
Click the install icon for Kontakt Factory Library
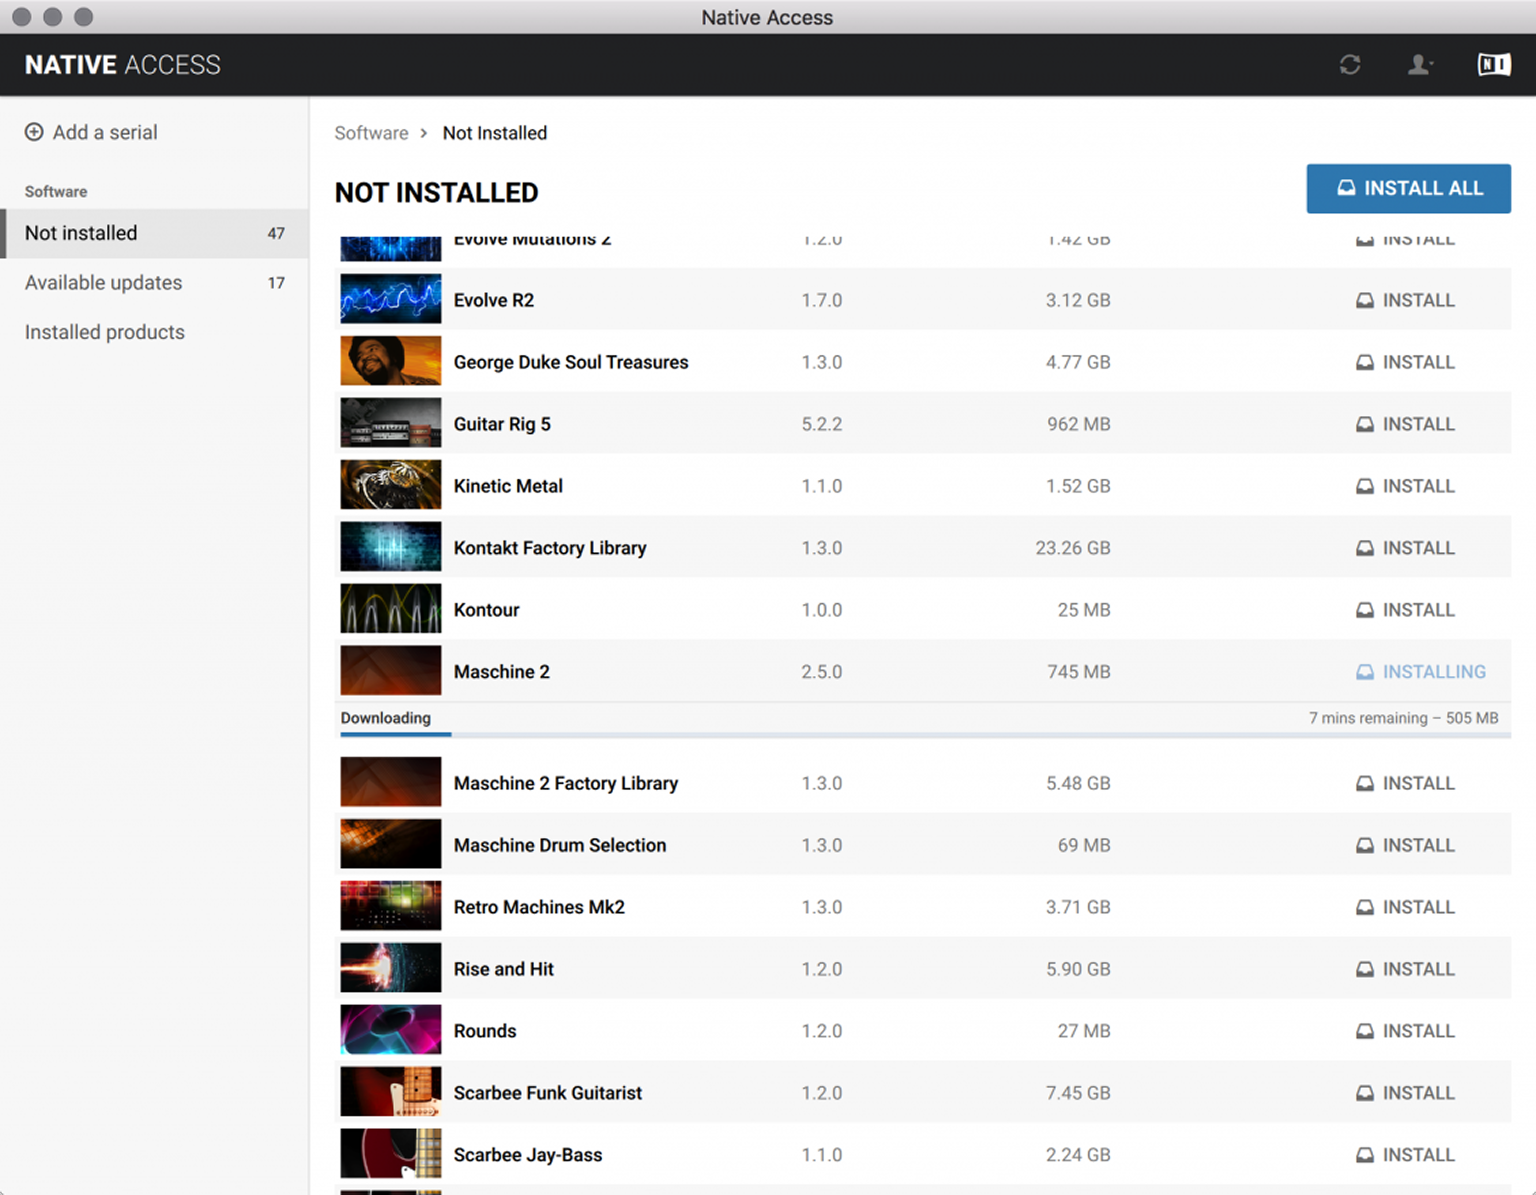(1365, 548)
